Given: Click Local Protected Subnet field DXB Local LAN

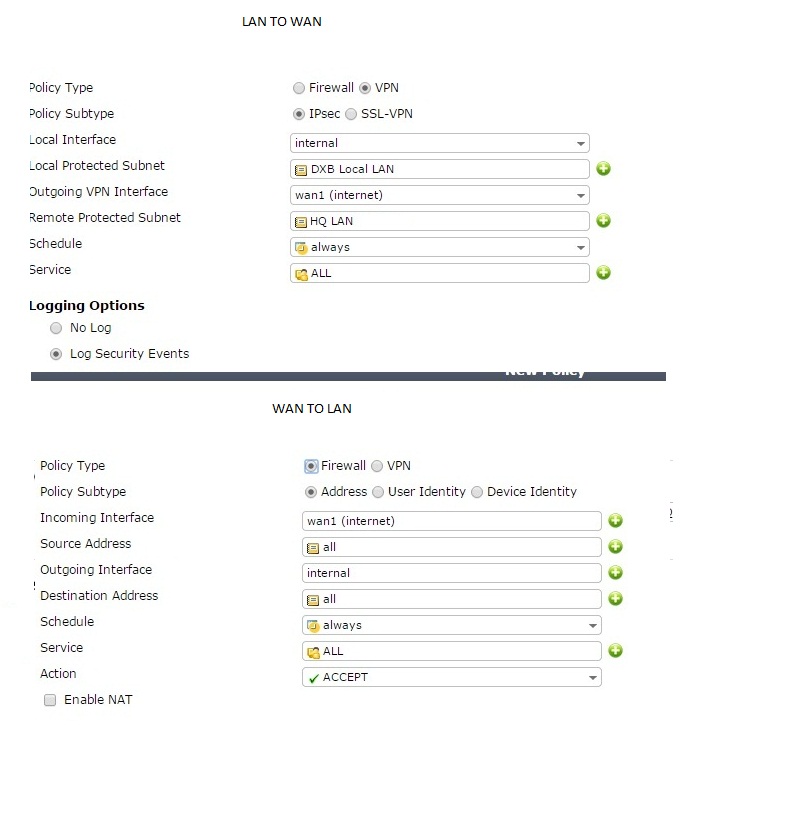Looking at the screenshot, I should [440, 169].
